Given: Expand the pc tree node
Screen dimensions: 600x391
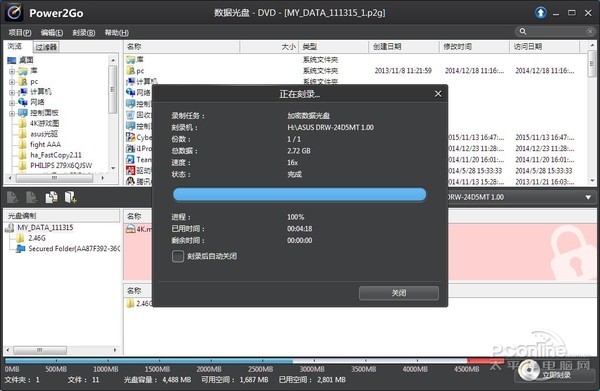Looking at the screenshot, I should click(11, 82).
